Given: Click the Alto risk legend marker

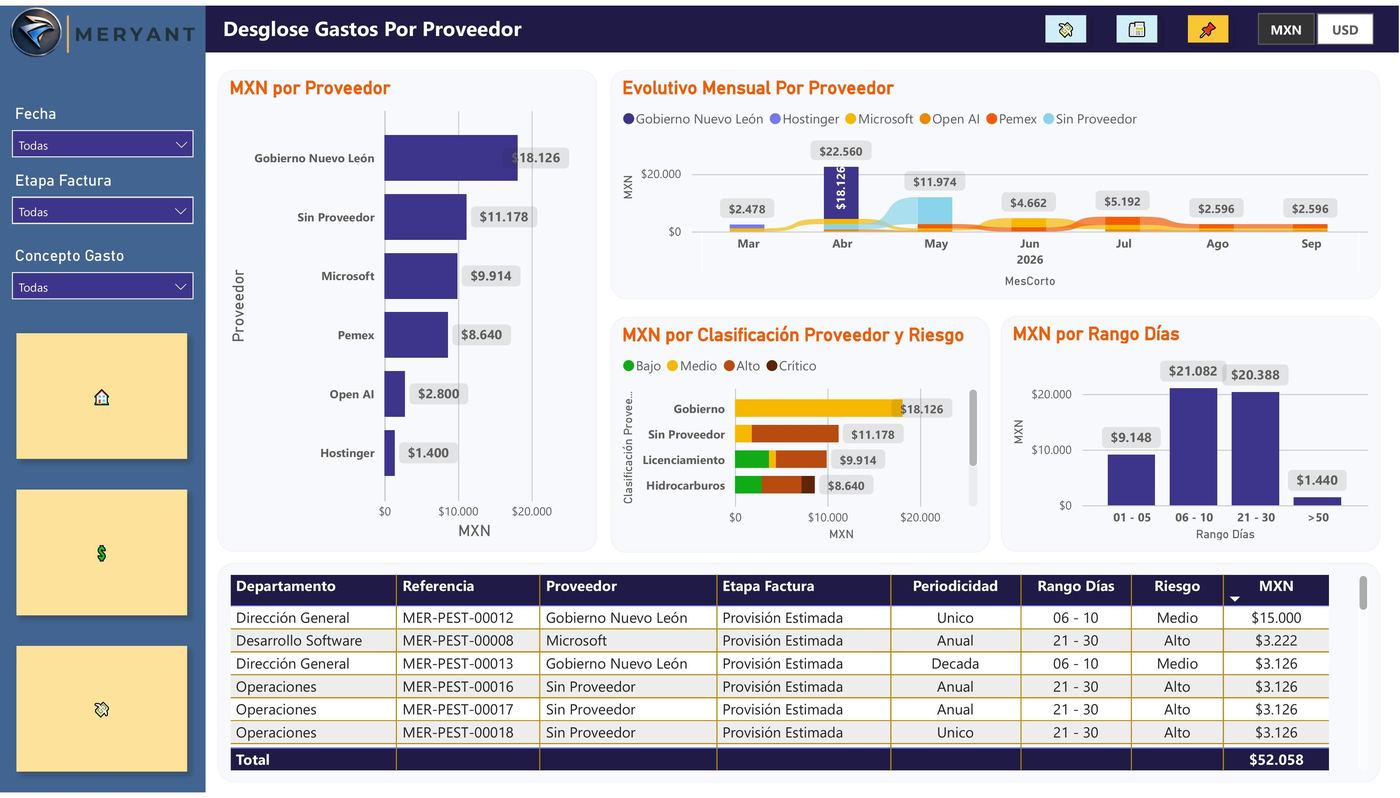Looking at the screenshot, I should pyautogui.click(x=730, y=366).
